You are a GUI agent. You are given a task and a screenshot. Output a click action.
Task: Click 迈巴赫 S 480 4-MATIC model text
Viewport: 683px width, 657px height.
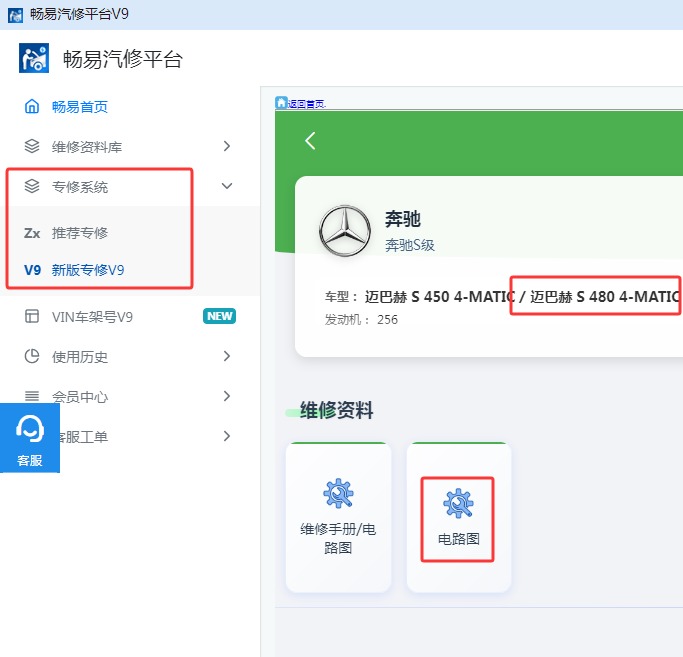(605, 297)
